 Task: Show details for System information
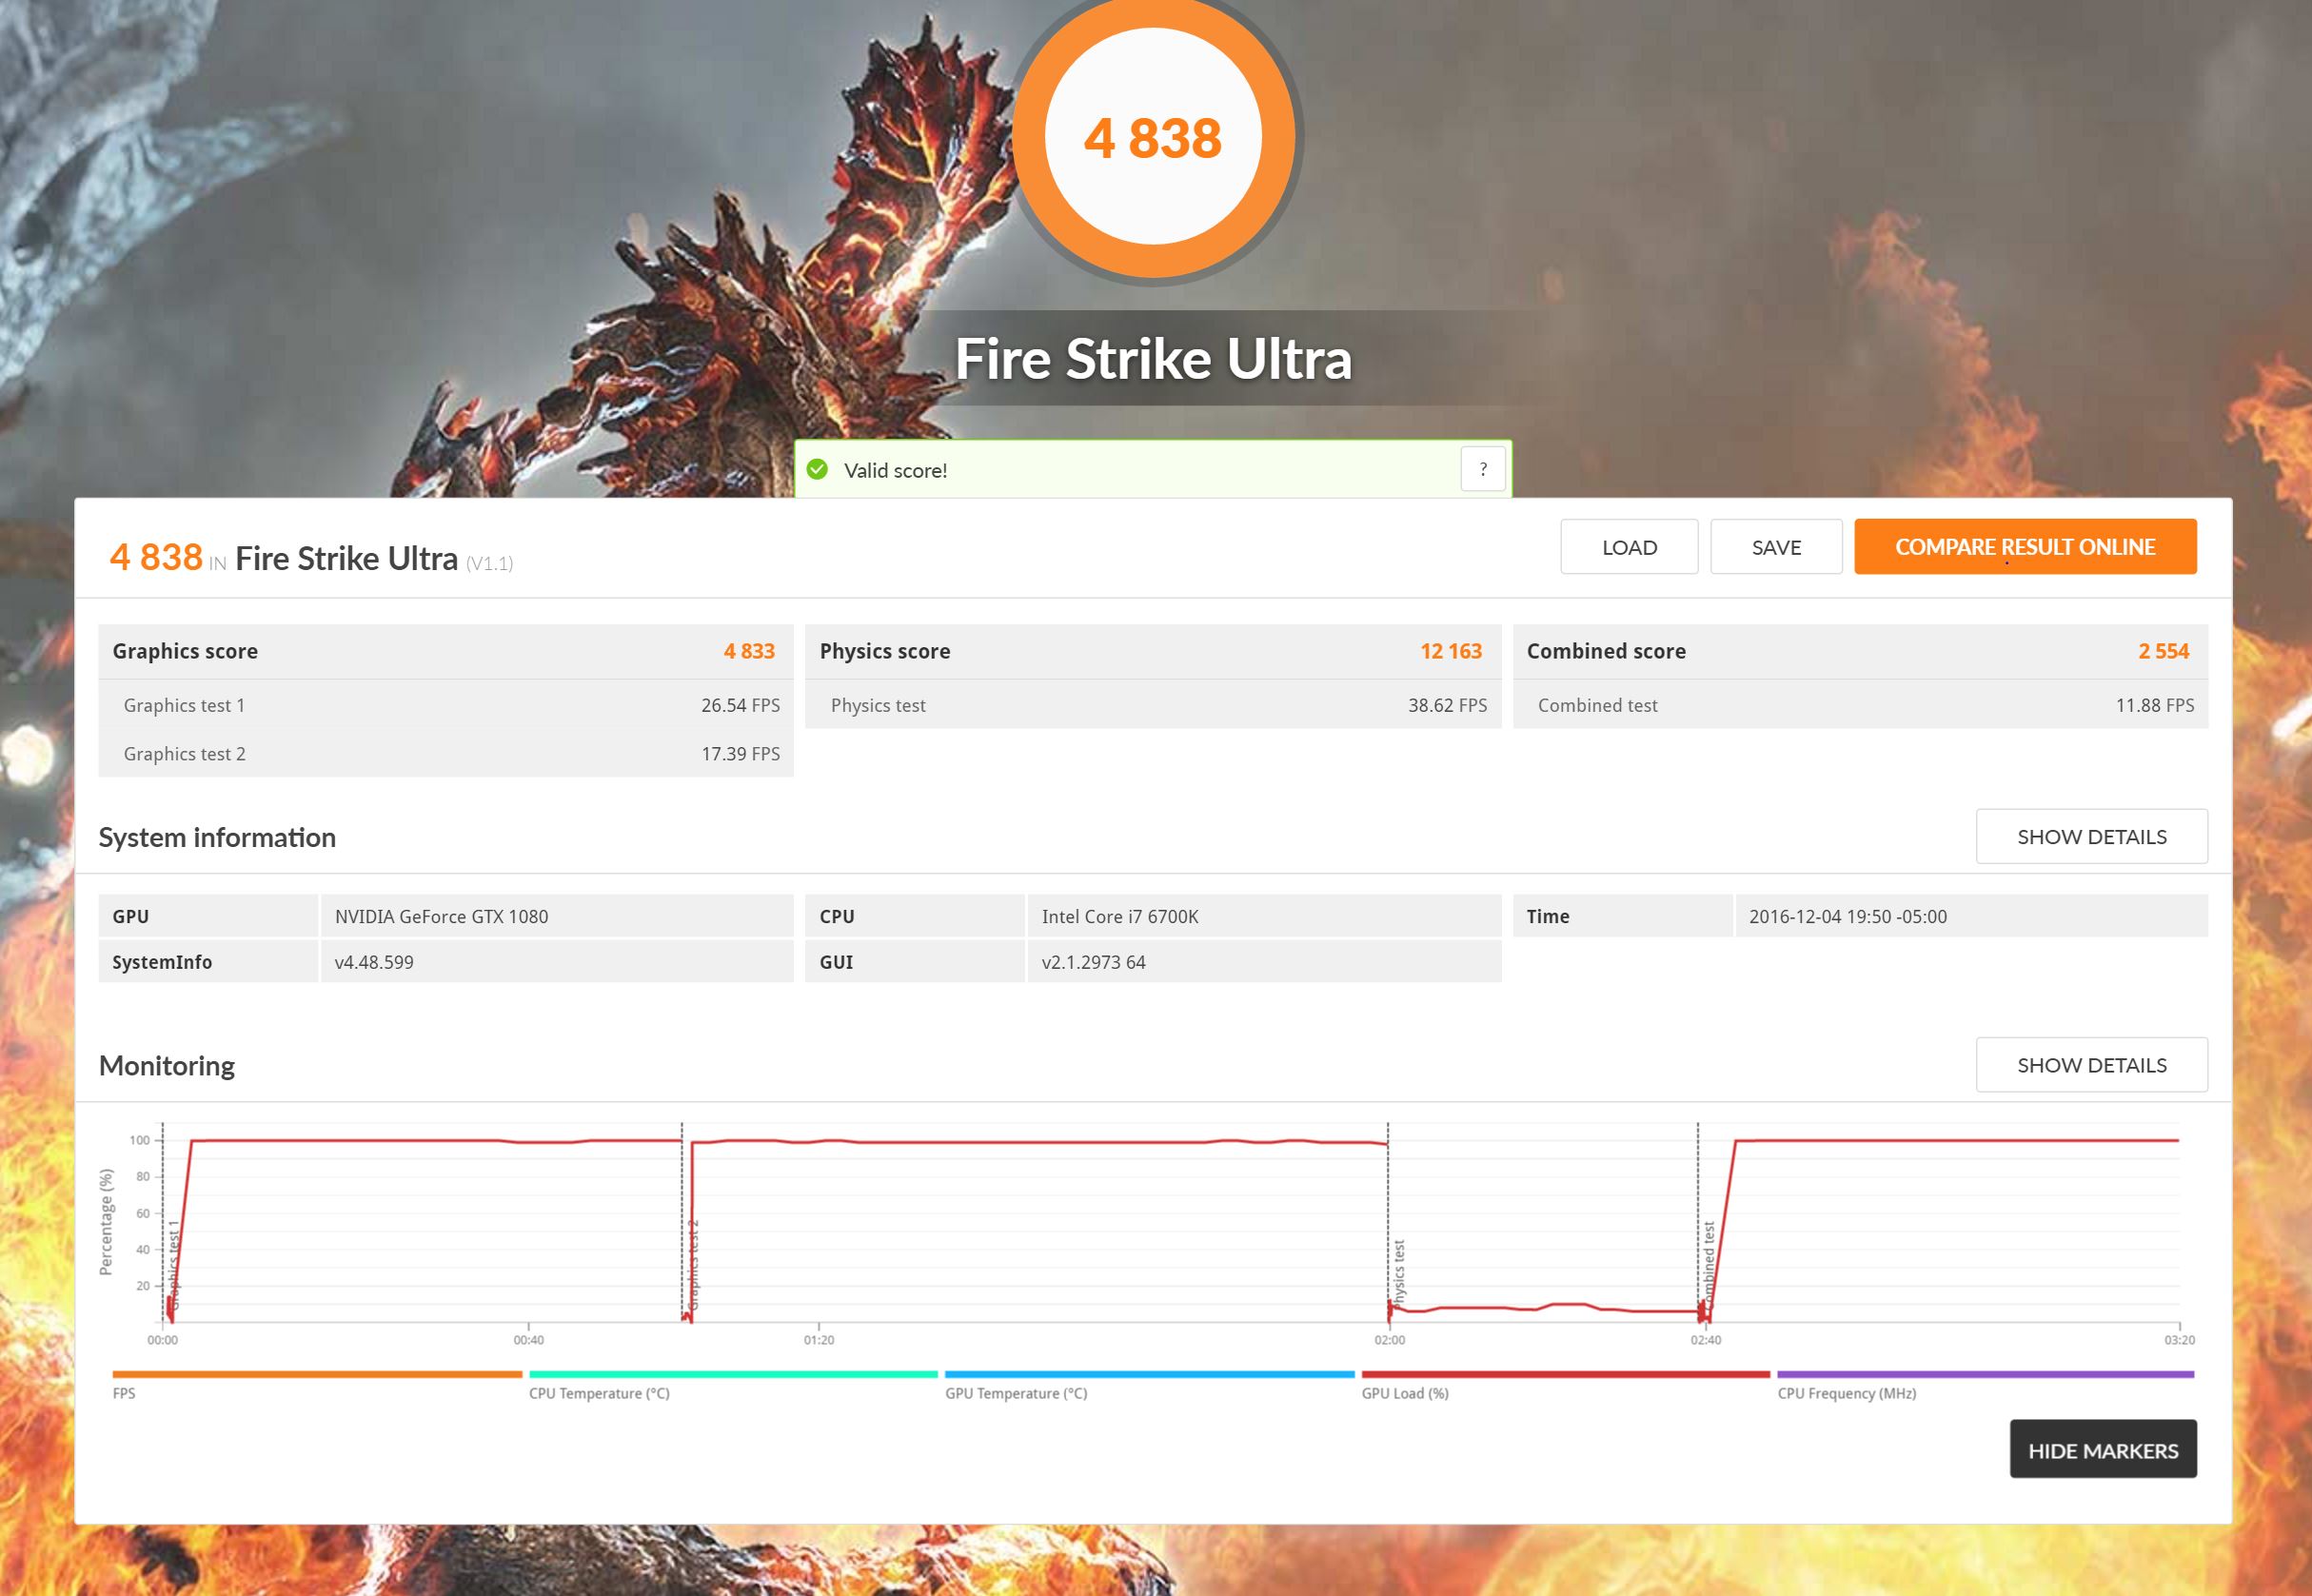[x=2091, y=836]
